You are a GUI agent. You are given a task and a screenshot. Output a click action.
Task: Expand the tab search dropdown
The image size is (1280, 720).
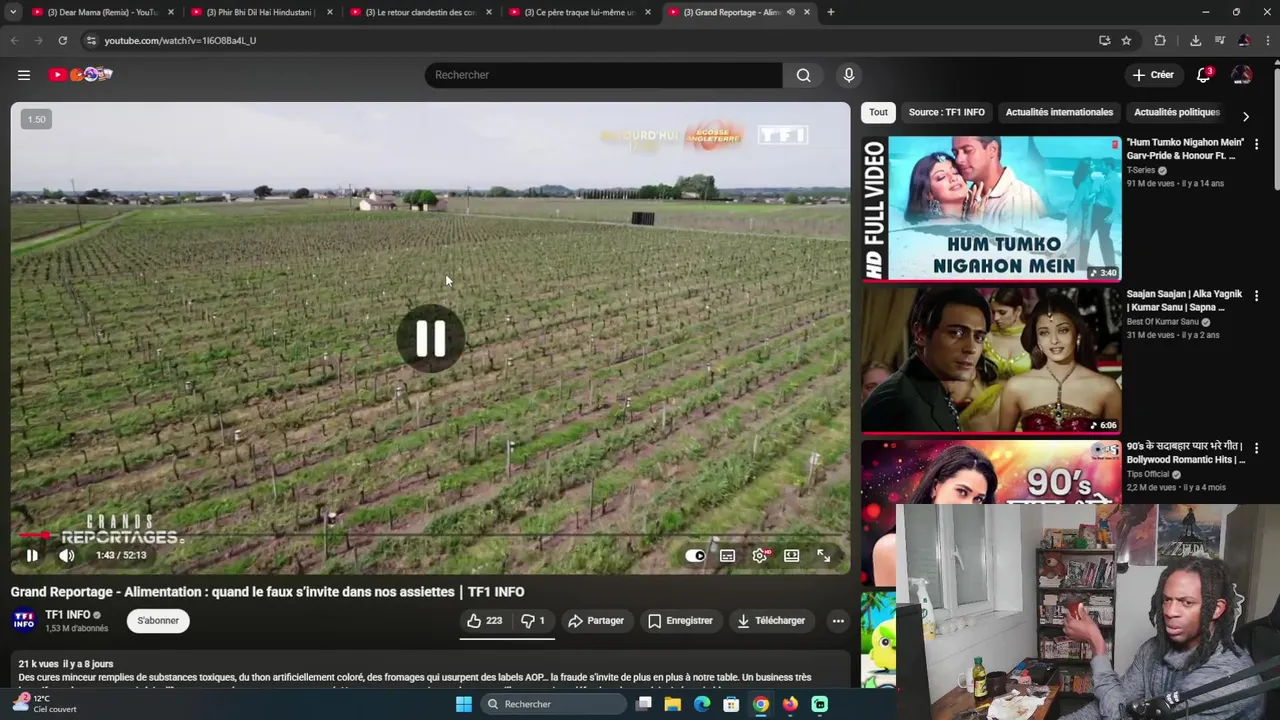13,12
